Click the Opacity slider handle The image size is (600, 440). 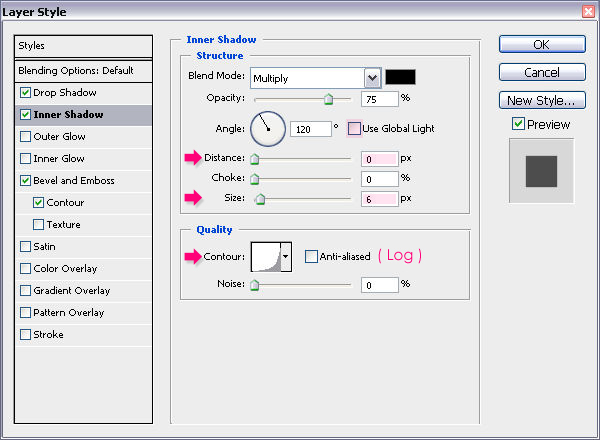click(x=327, y=100)
